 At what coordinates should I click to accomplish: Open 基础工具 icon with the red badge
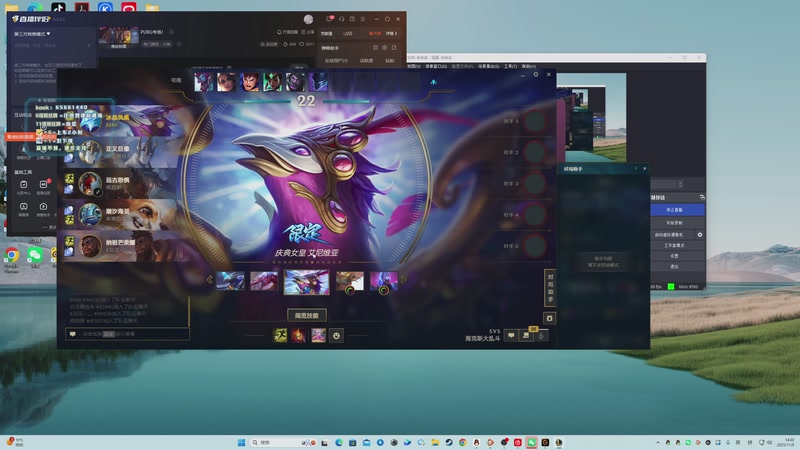pyautogui.click(x=44, y=186)
